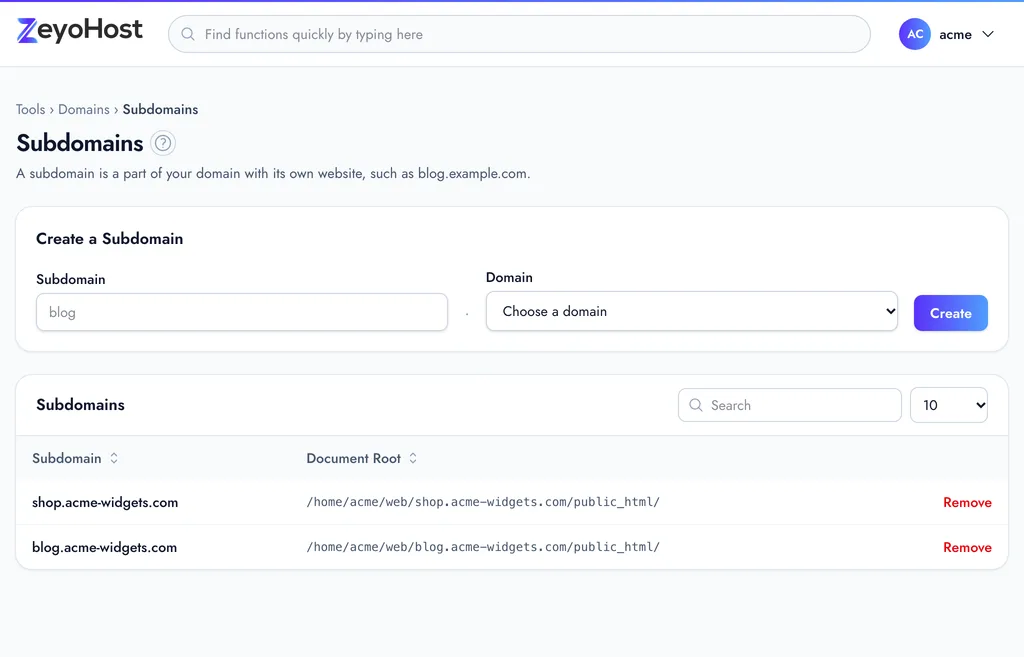
Task: Toggle the Document Root column sort arrows
Action: (413, 458)
